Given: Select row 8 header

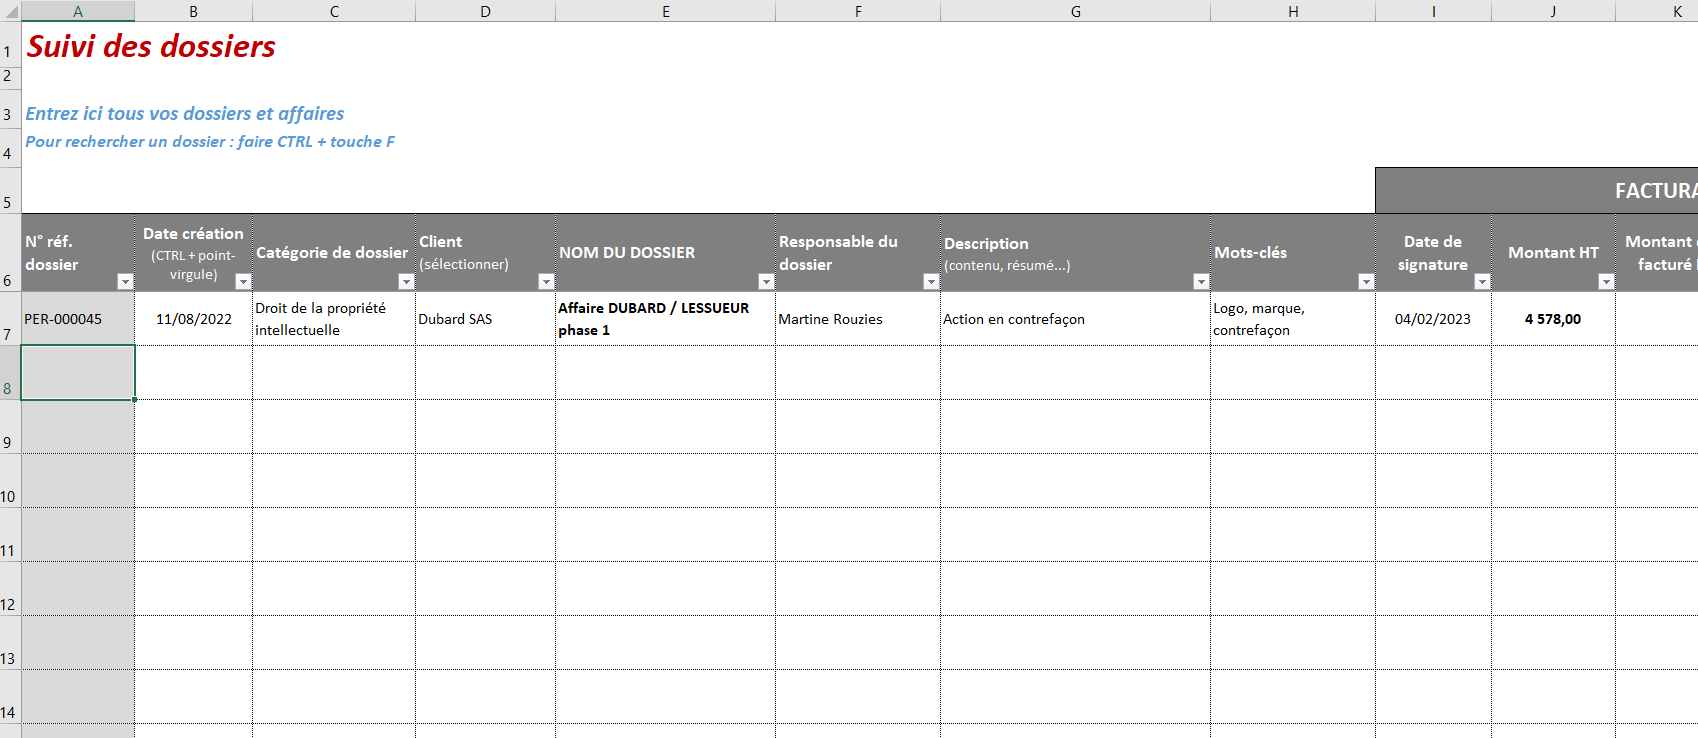Looking at the screenshot, I should coord(10,373).
